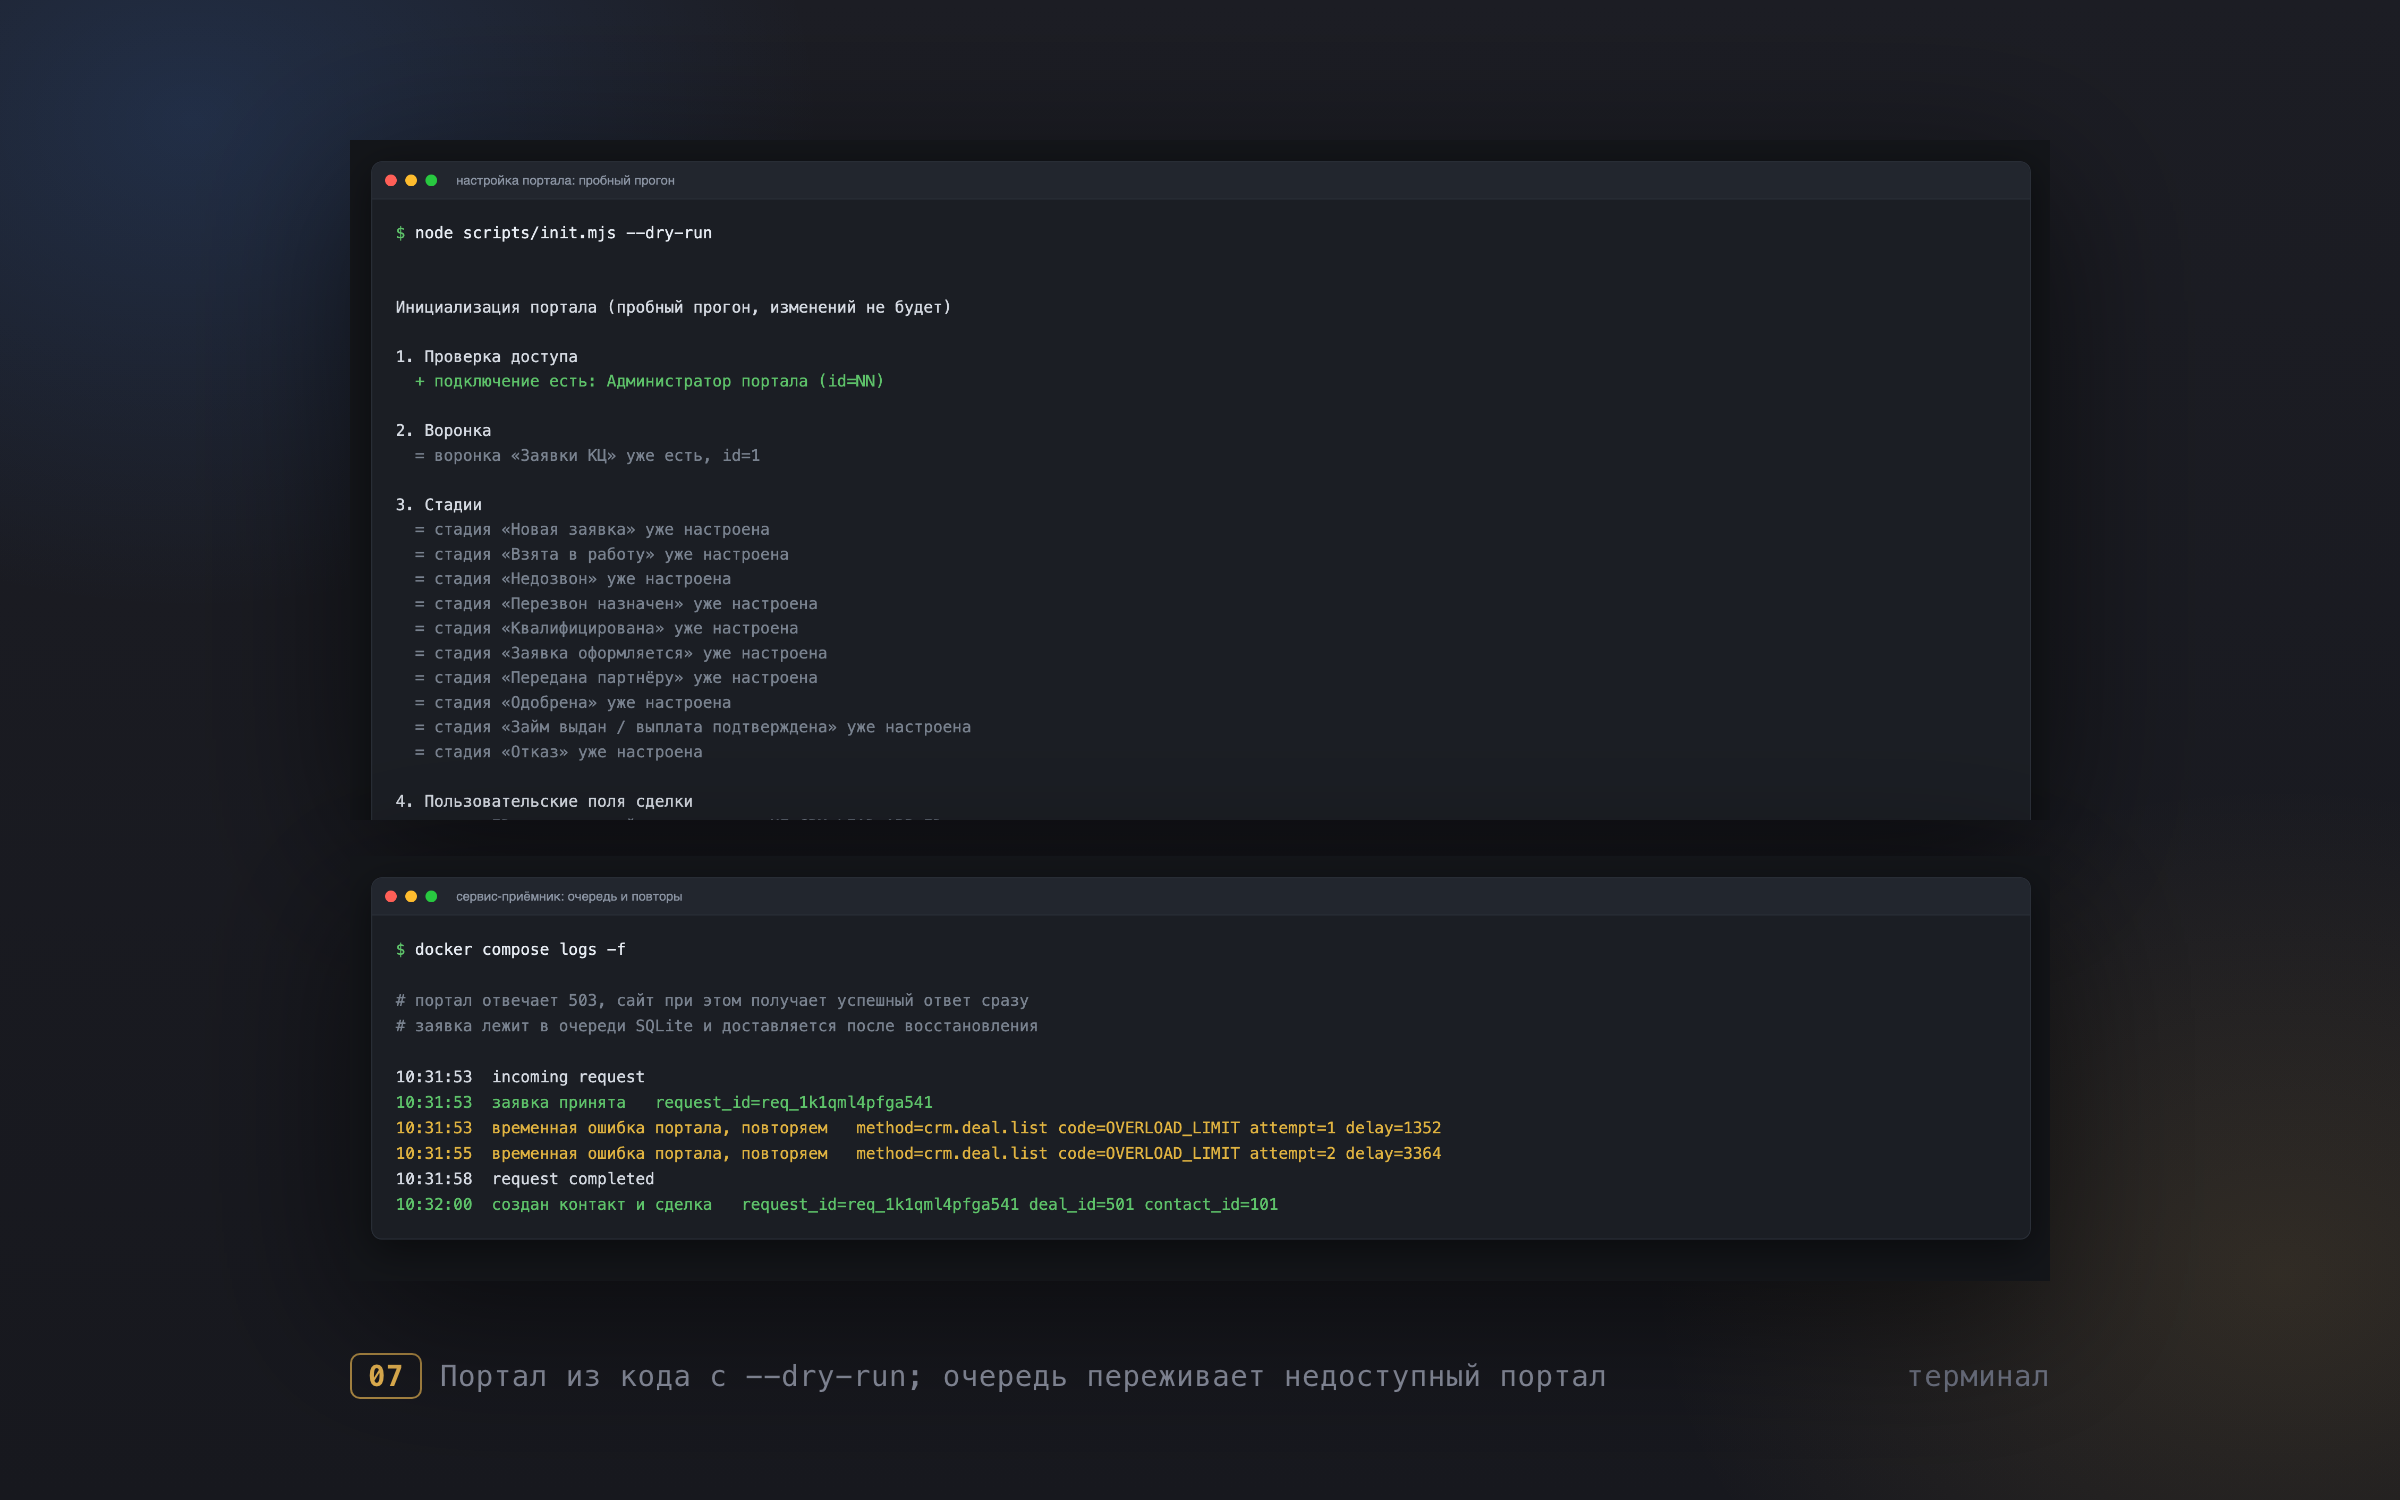Click line стадия «Перезвон назначен» уже настроена
This screenshot has width=2400, height=1500.
[616, 604]
